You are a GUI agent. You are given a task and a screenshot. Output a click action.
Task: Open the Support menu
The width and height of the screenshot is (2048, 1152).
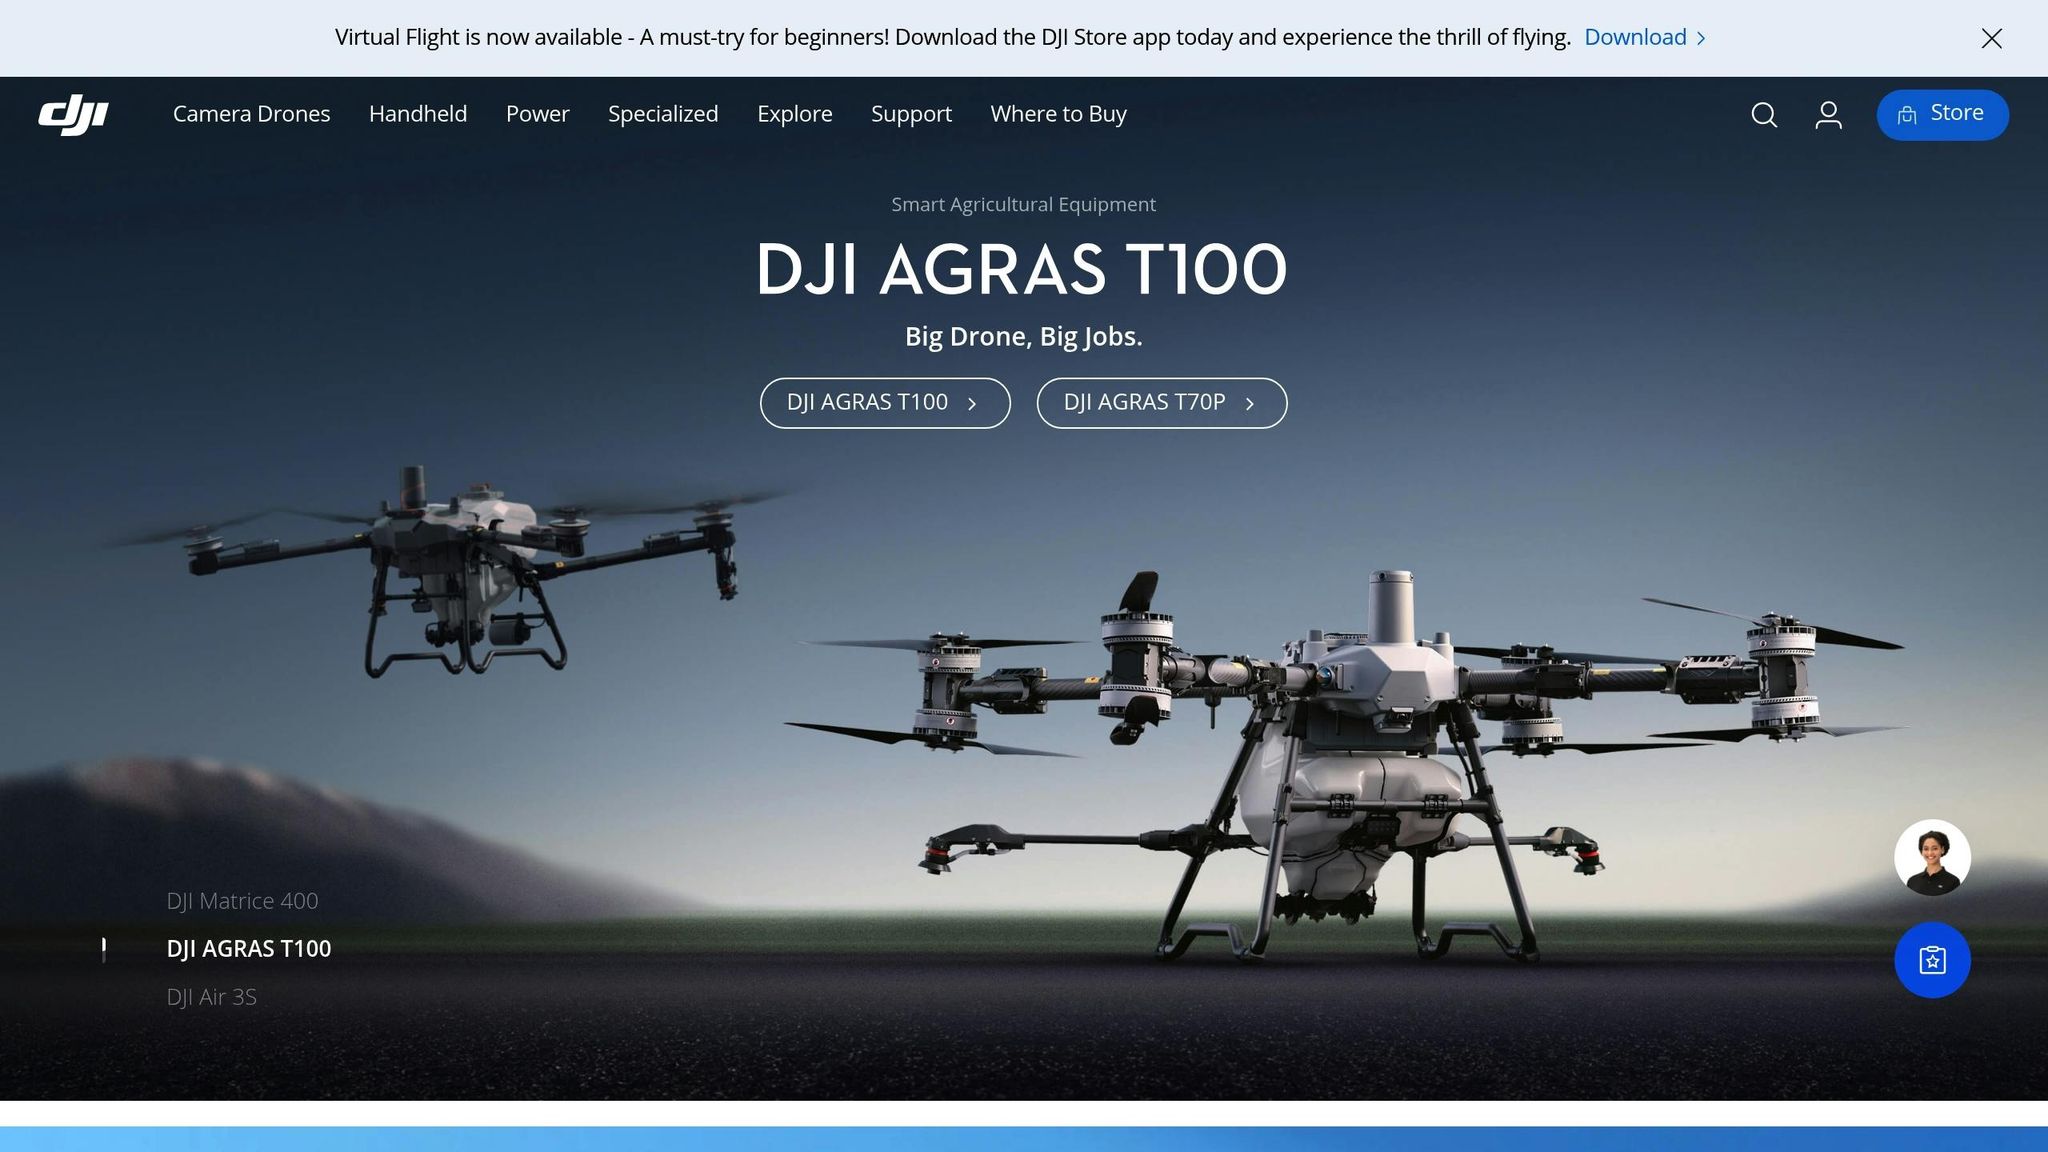coord(911,114)
